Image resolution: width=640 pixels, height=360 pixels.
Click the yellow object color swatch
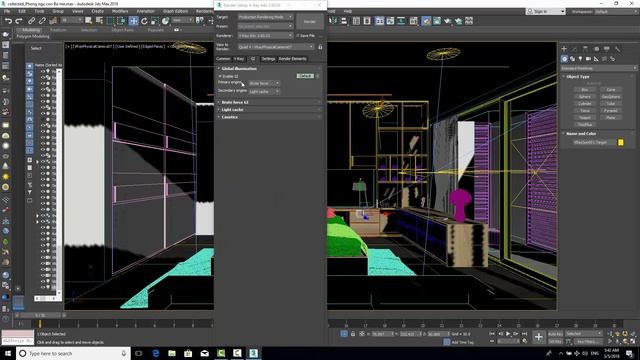(x=621, y=142)
